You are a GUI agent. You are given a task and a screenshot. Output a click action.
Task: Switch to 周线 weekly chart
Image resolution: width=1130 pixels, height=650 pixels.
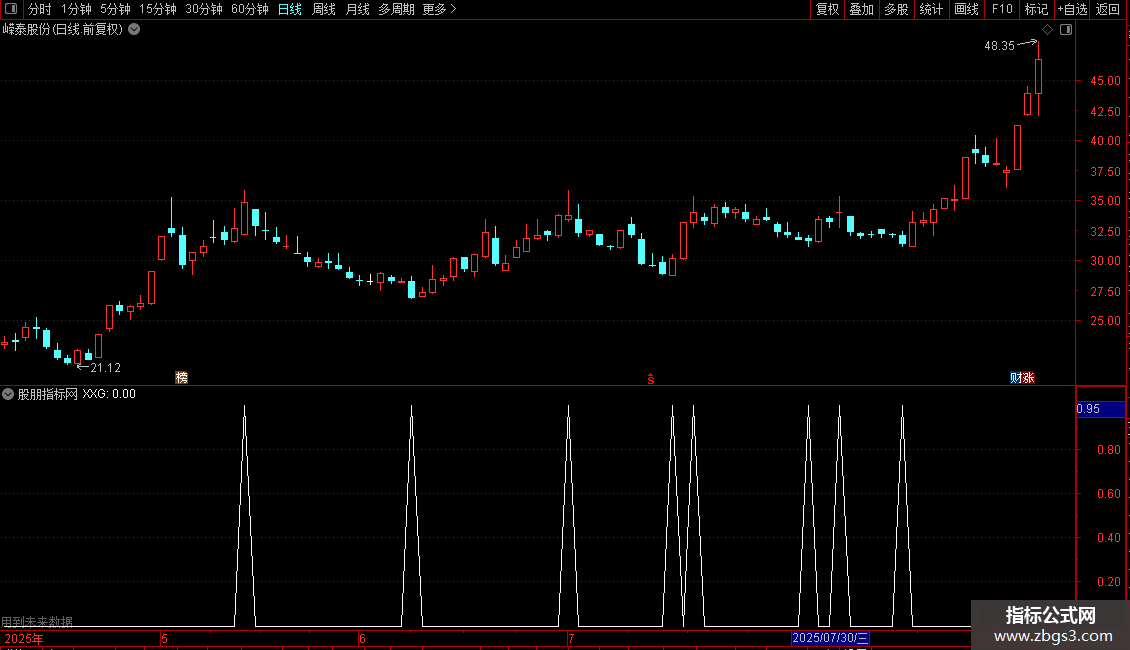[x=324, y=9]
